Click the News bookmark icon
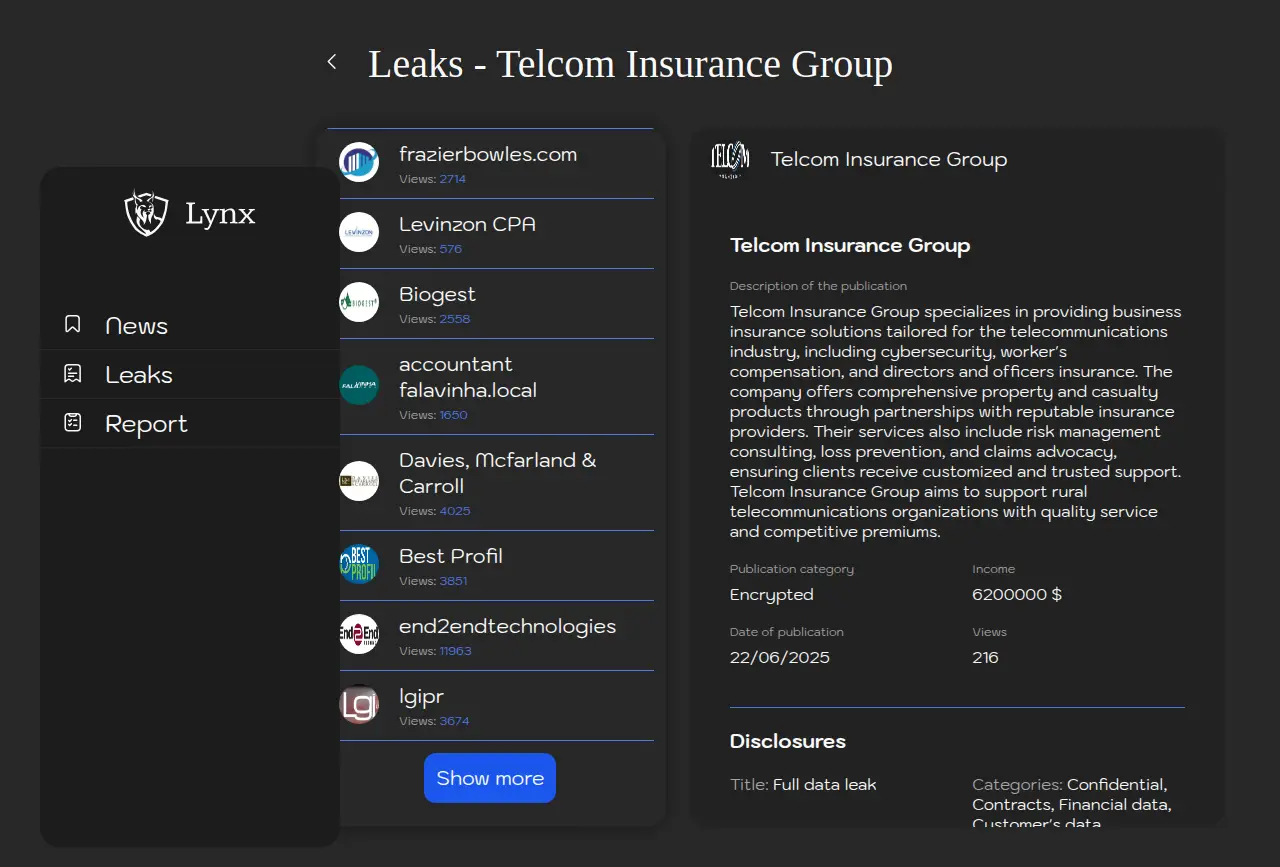 [x=72, y=325]
